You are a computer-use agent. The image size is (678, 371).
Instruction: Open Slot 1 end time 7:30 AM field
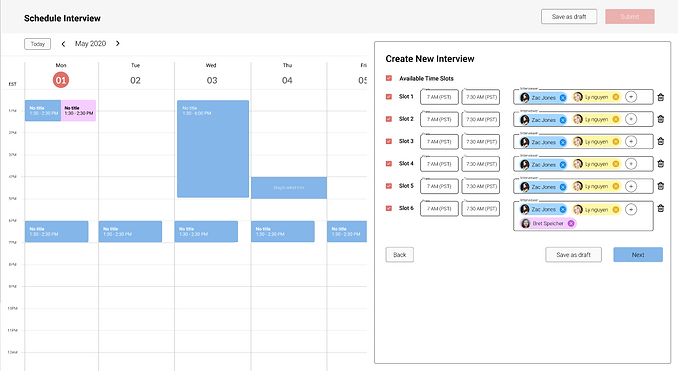point(481,97)
